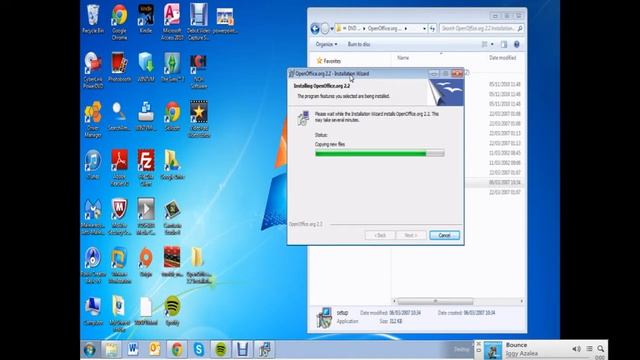The width and height of the screenshot is (640, 360).
Task: Click Explorer search box
Action: pyautogui.click(x=482, y=29)
